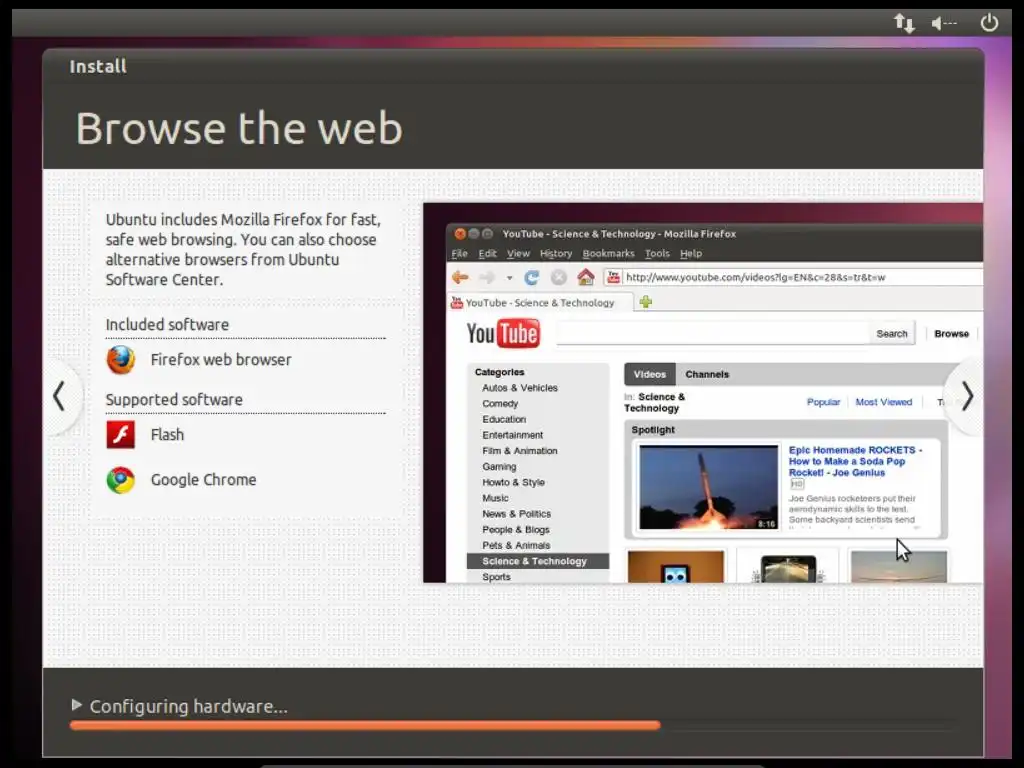Open the Comedy category
Screen dimensions: 1024x768
pyautogui.click(x=500, y=404)
